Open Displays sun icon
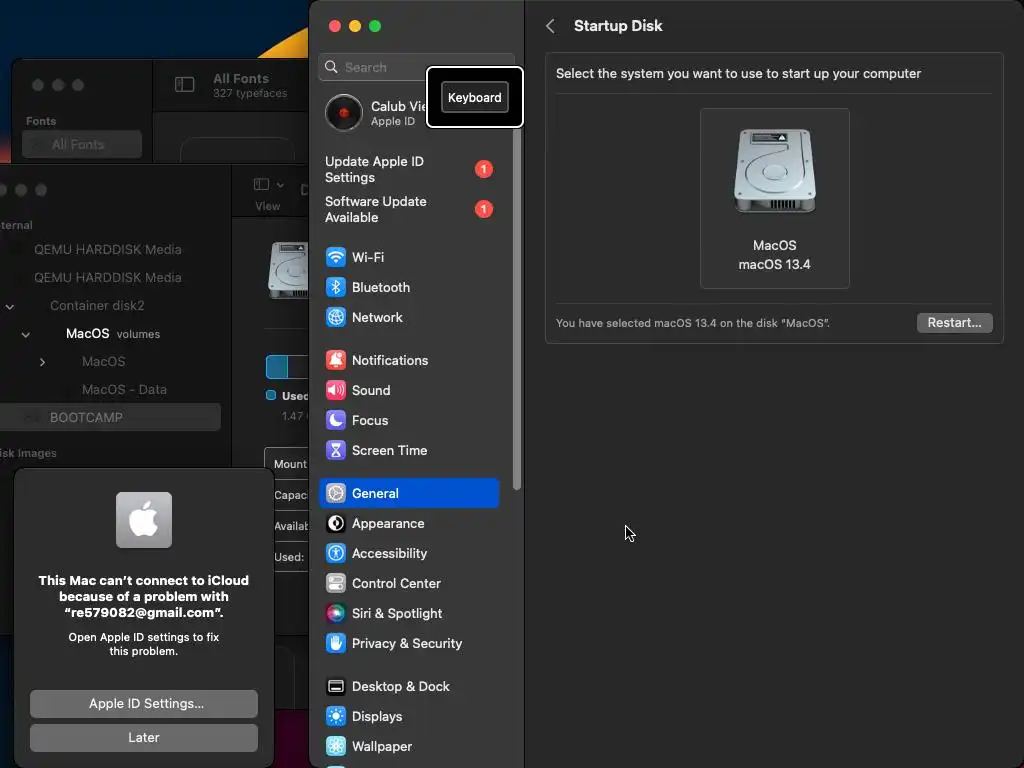 click(336, 716)
